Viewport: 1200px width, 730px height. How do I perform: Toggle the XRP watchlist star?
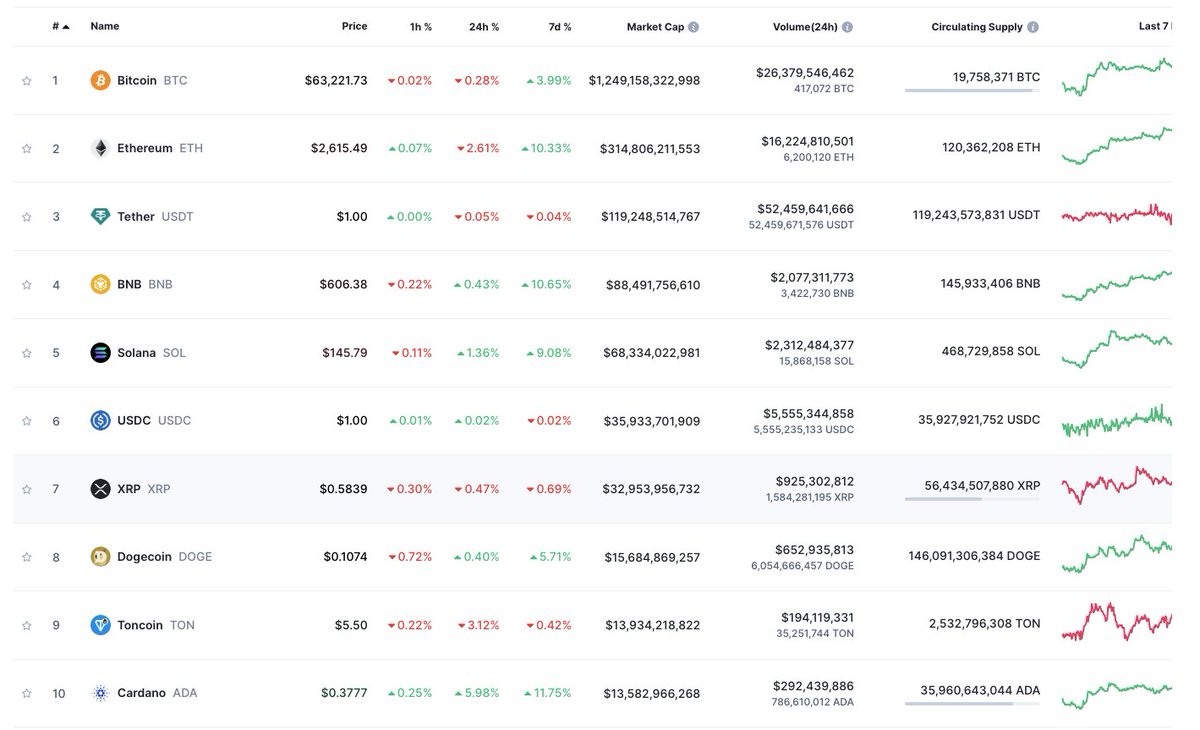[27, 489]
